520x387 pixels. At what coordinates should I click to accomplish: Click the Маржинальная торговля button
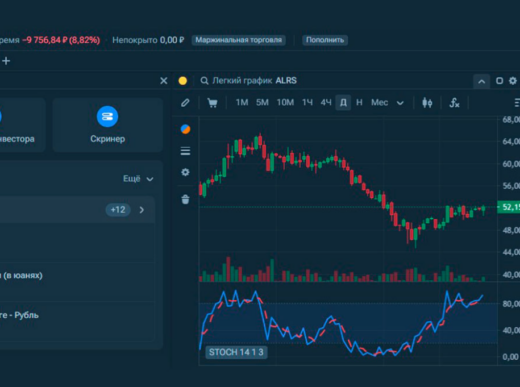pyautogui.click(x=238, y=40)
